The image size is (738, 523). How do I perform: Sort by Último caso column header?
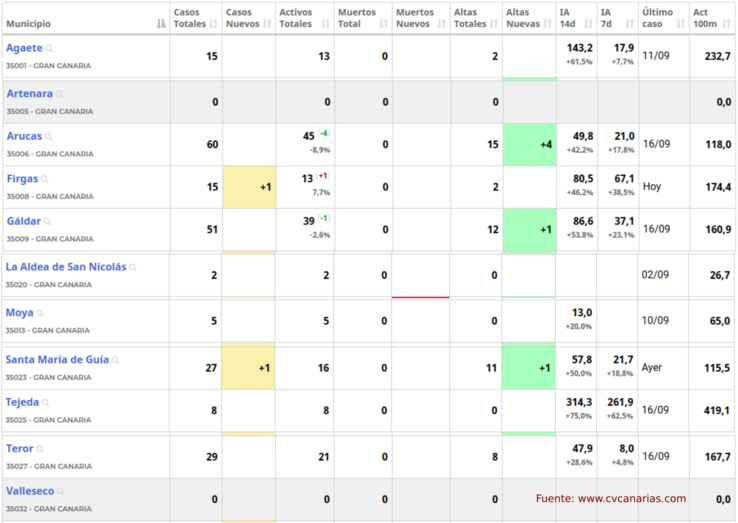pos(662,18)
